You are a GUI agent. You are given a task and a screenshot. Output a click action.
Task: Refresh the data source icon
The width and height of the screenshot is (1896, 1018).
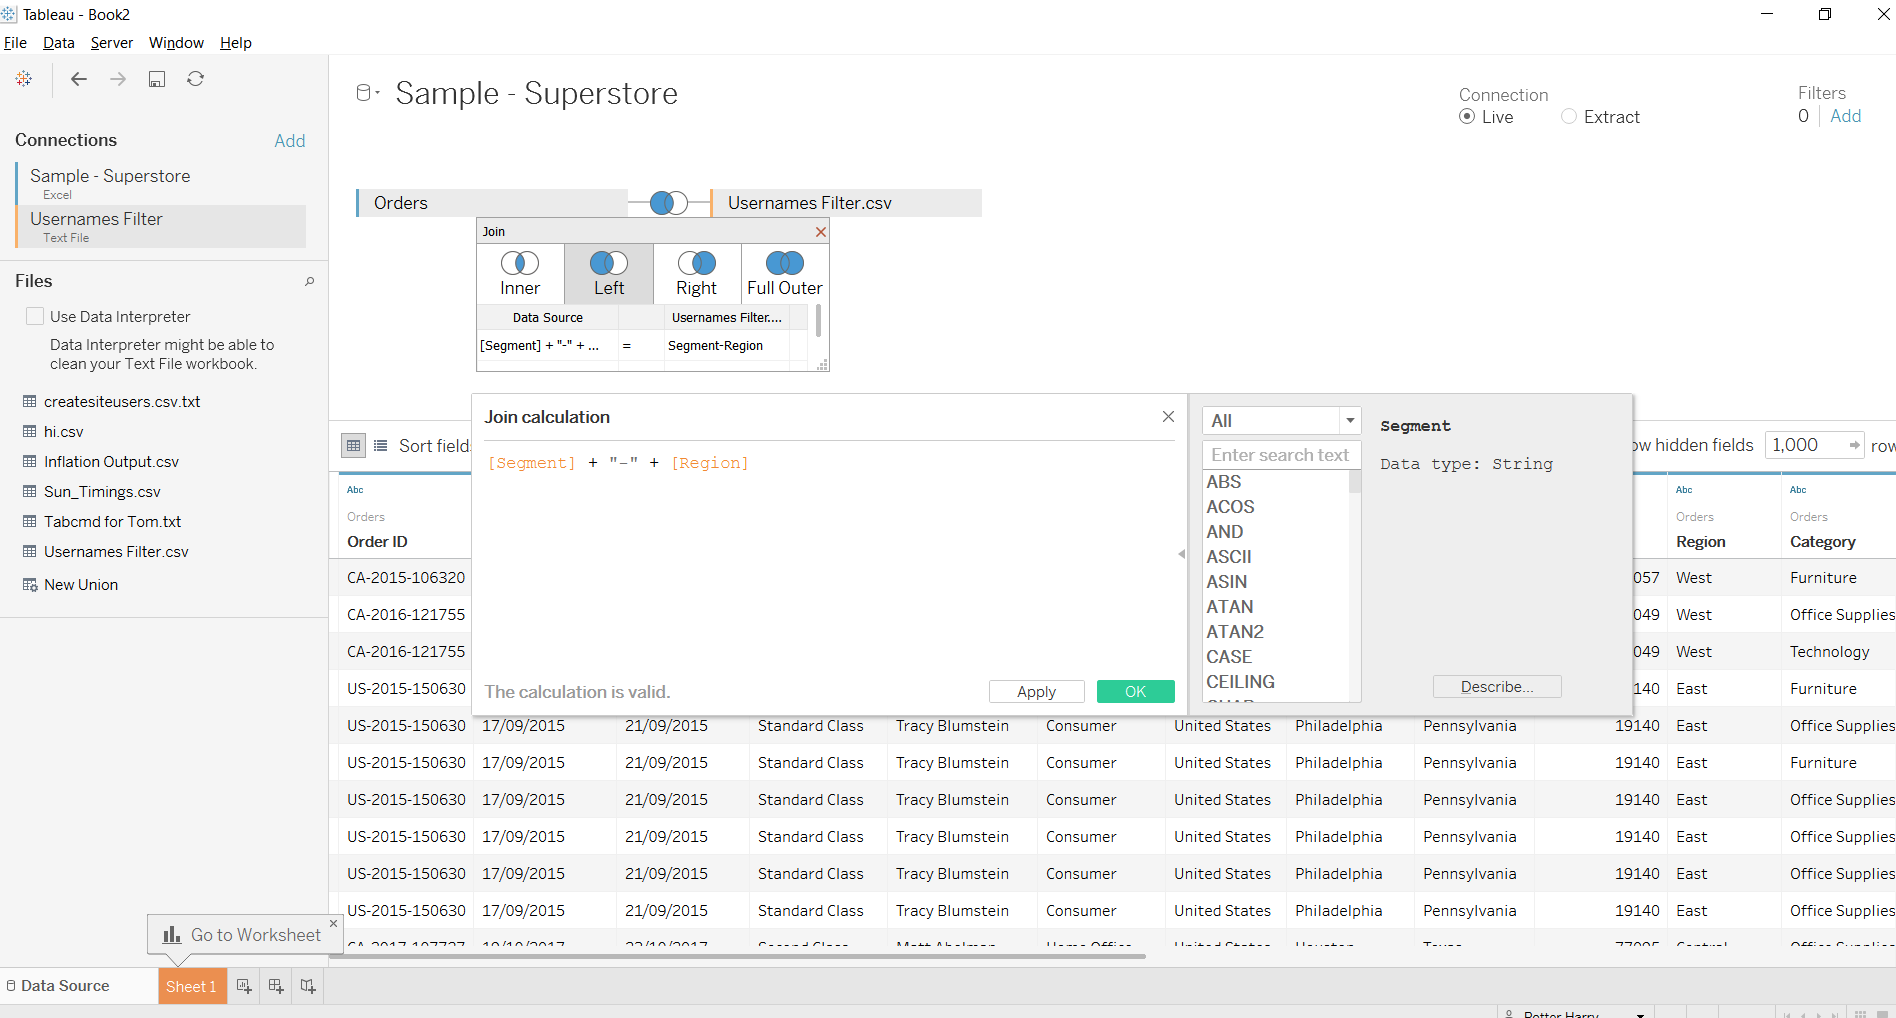(196, 79)
